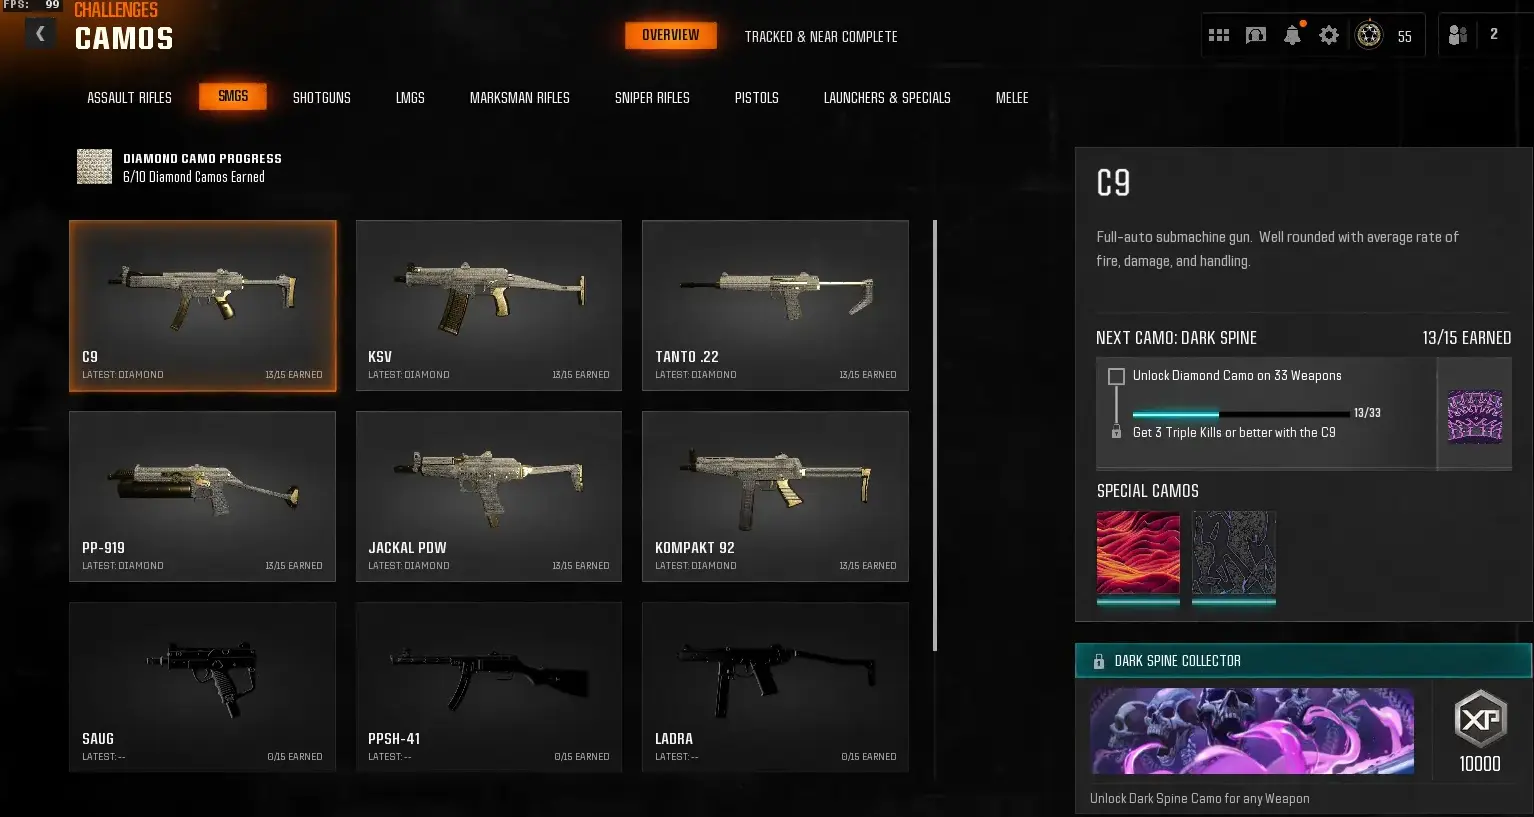Open the grid menu icon

pos(1219,35)
